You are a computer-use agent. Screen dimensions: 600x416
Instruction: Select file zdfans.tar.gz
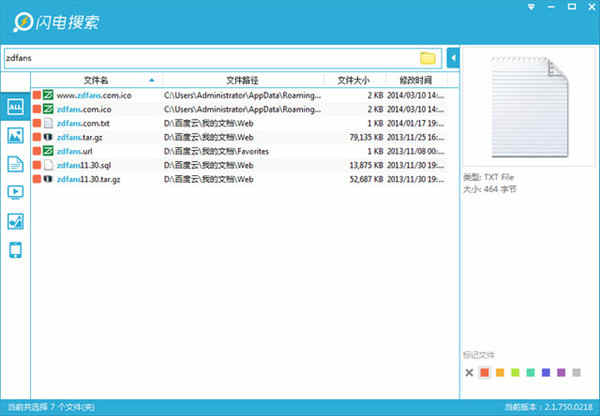pos(80,137)
